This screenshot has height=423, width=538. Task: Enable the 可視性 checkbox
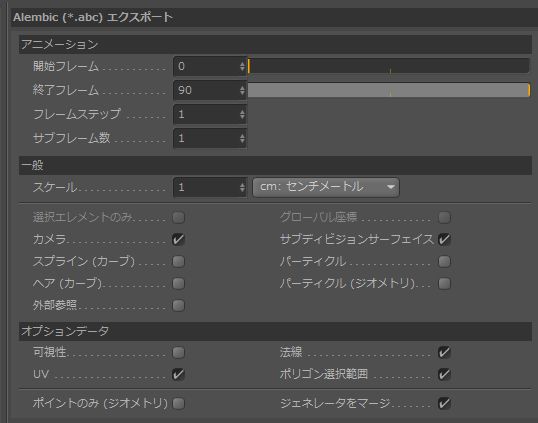coord(178,352)
